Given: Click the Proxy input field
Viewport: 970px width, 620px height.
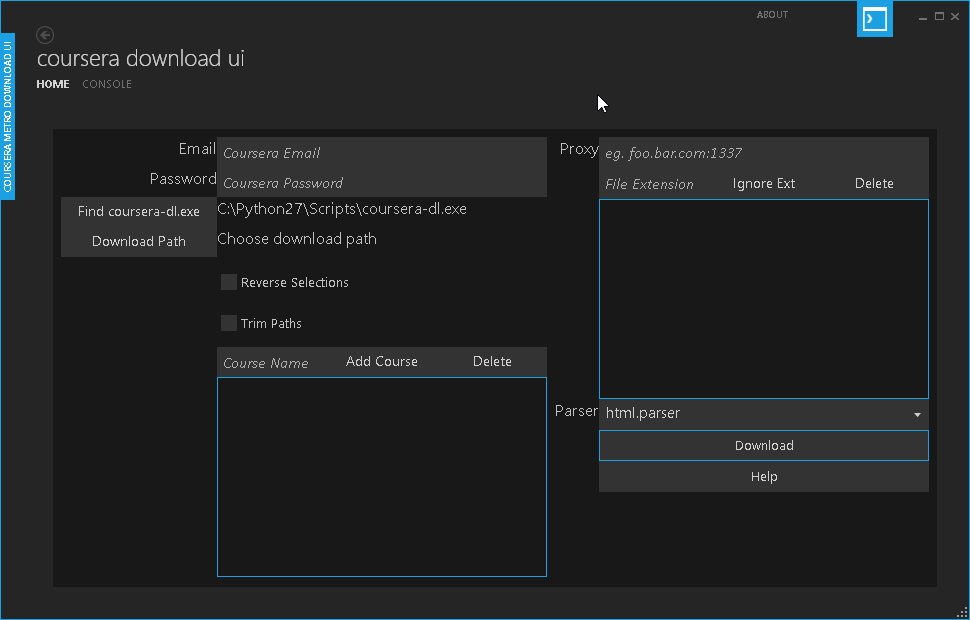Looking at the screenshot, I should pos(763,153).
